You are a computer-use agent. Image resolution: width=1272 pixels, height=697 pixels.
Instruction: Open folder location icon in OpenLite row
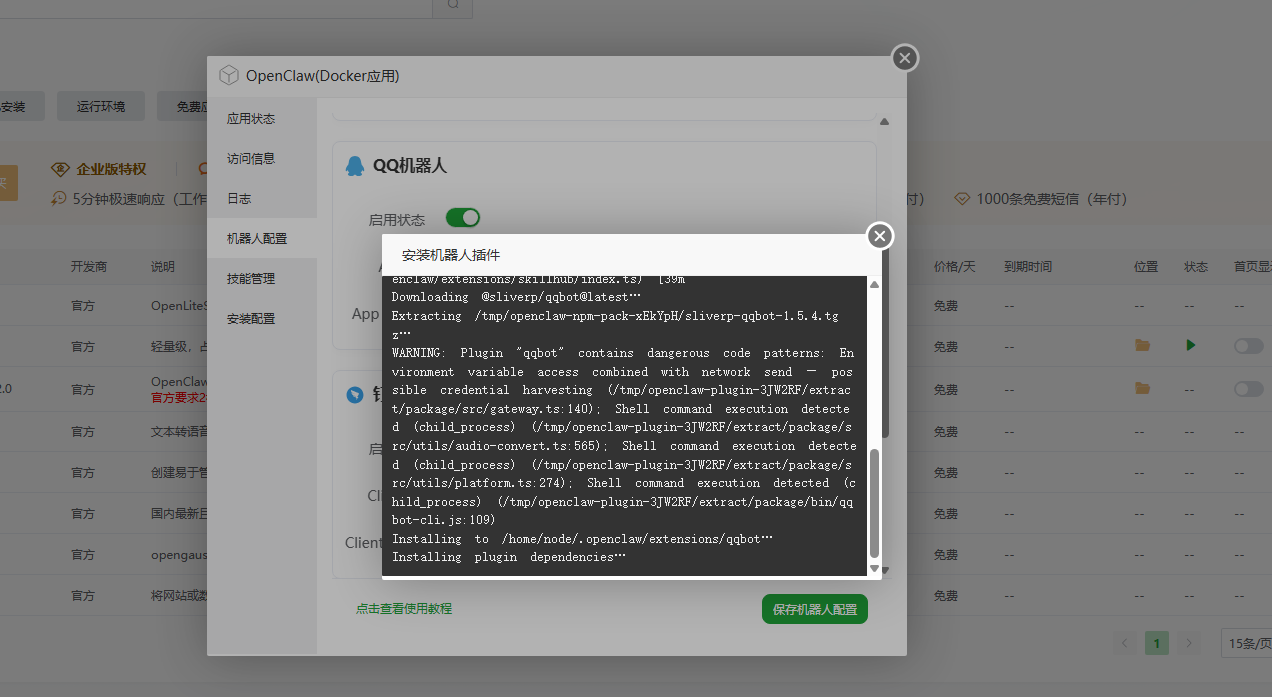[x=1142, y=345]
